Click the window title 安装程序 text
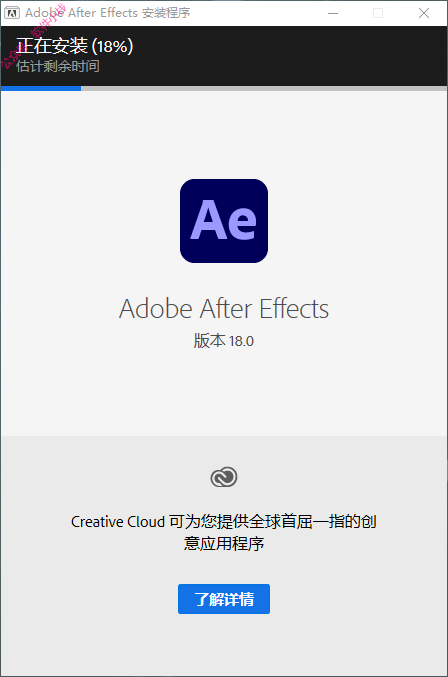Image resolution: width=448 pixels, height=677 pixels. click(x=166, y=13)
